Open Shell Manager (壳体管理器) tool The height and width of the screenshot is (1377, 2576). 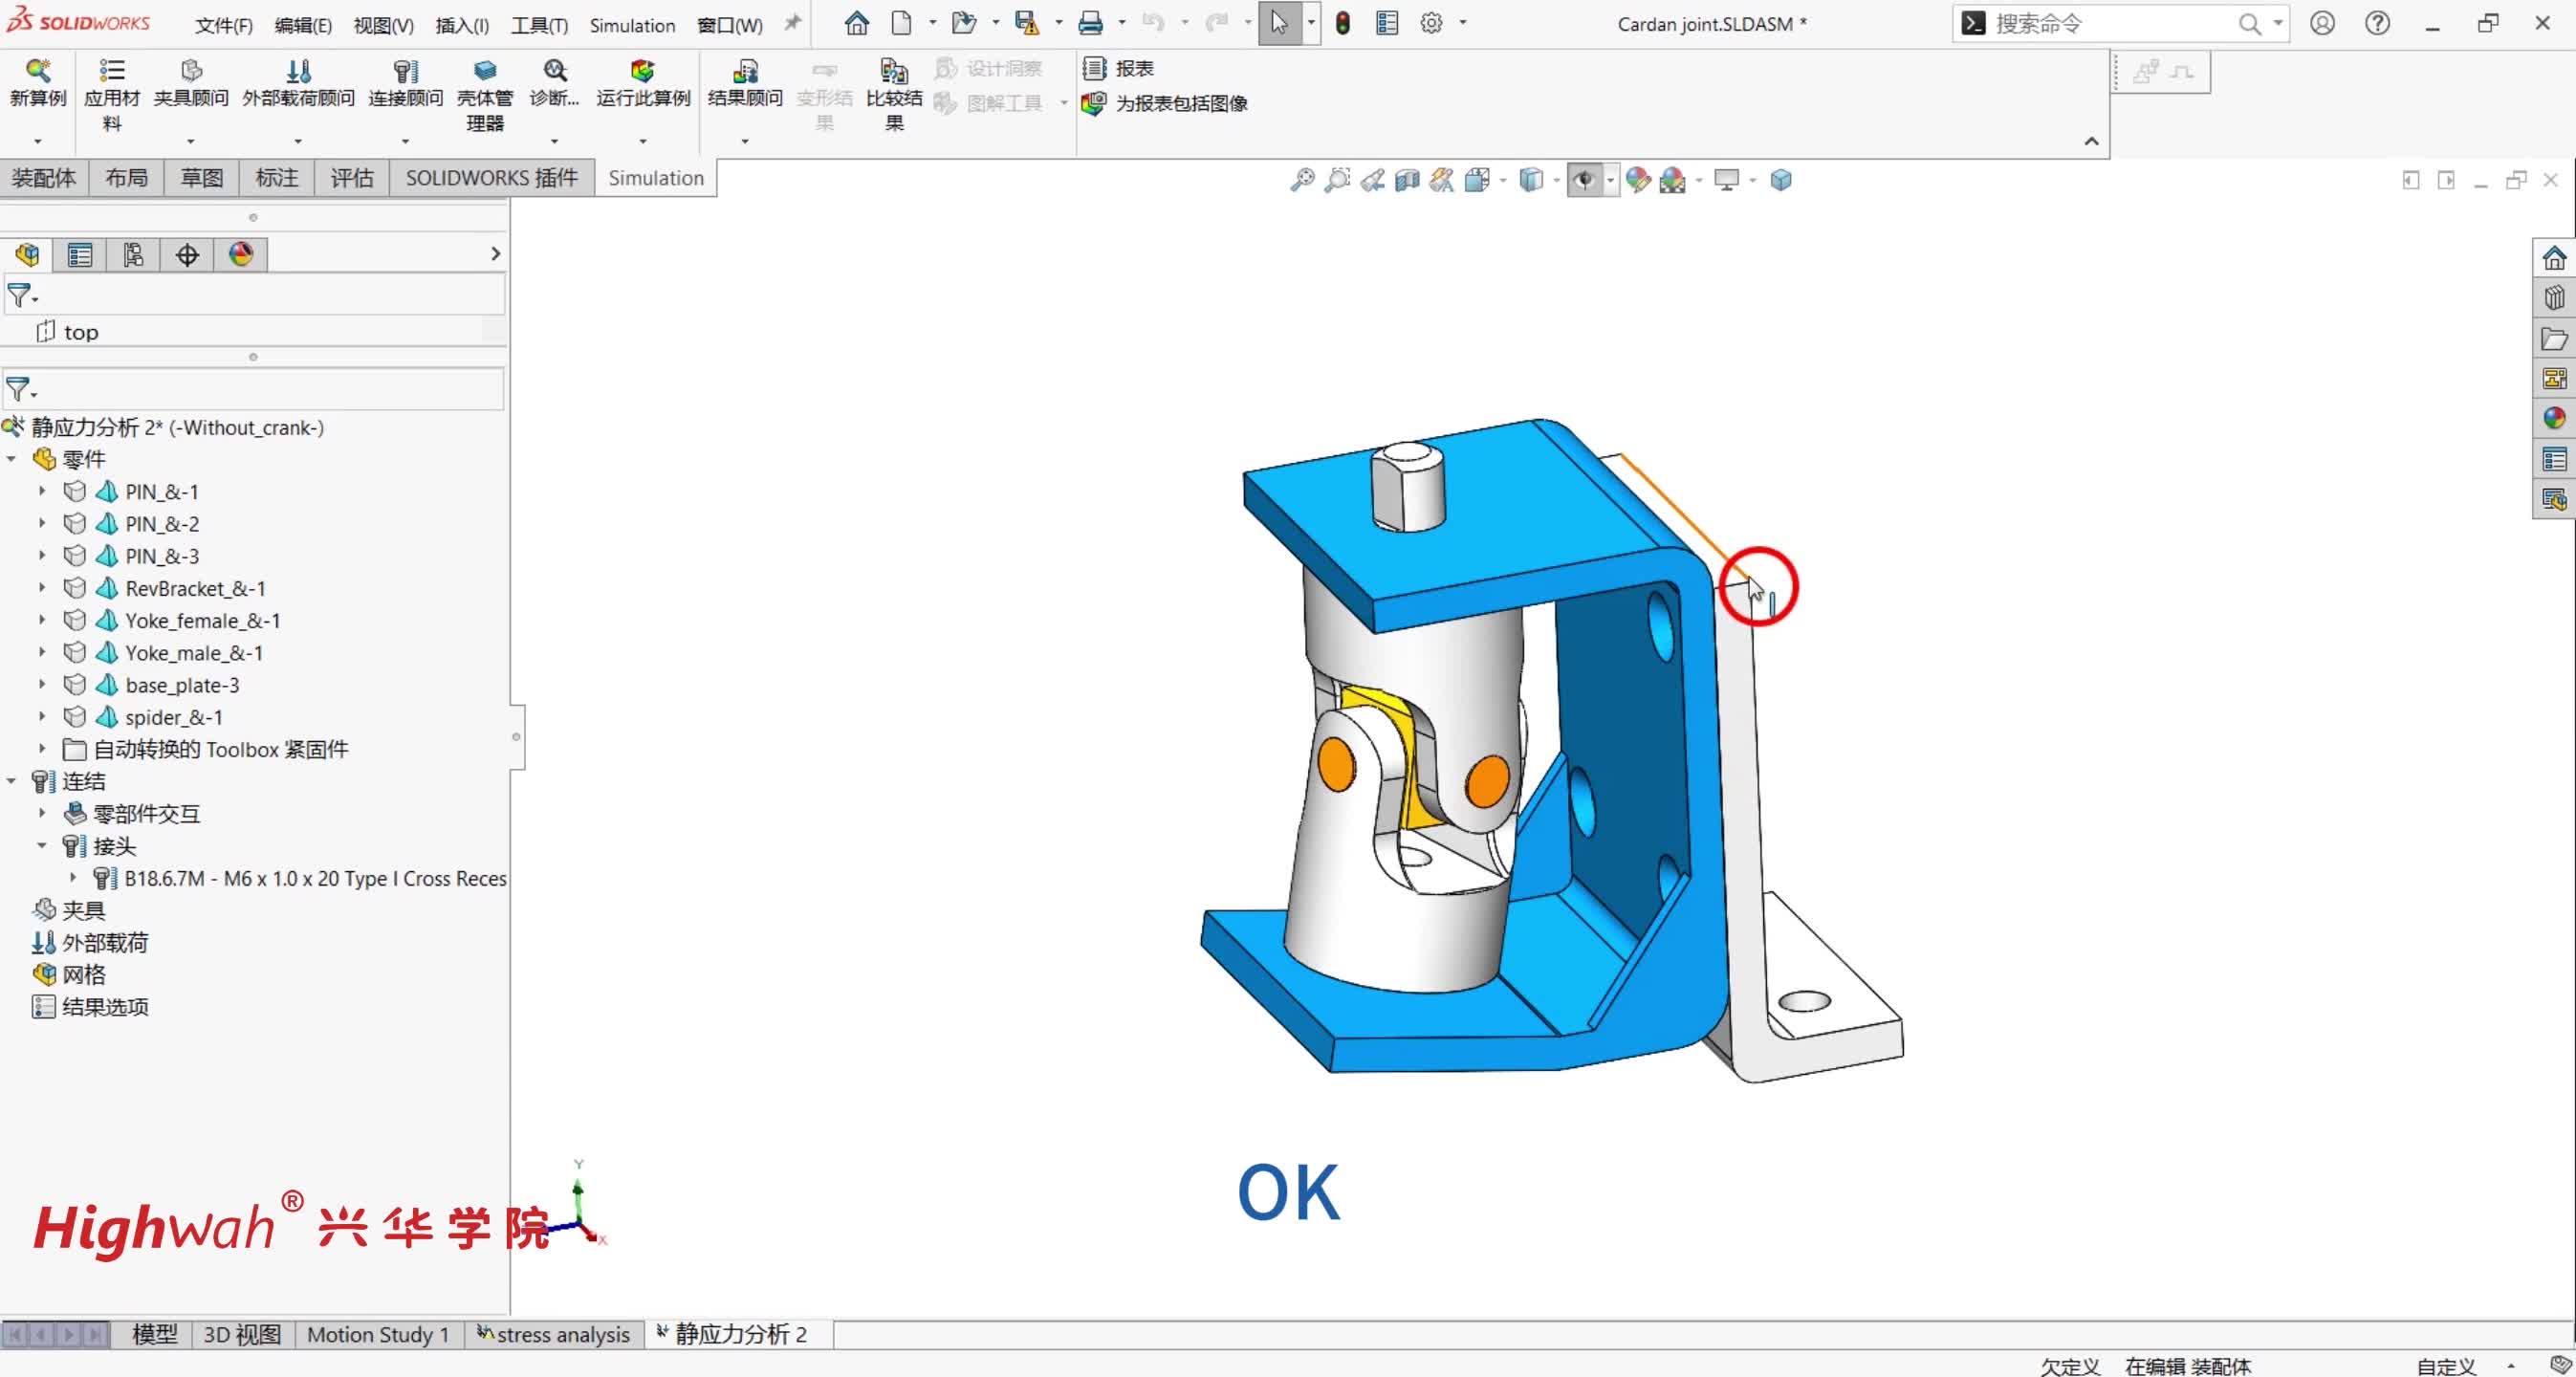(x=484, y=71)
